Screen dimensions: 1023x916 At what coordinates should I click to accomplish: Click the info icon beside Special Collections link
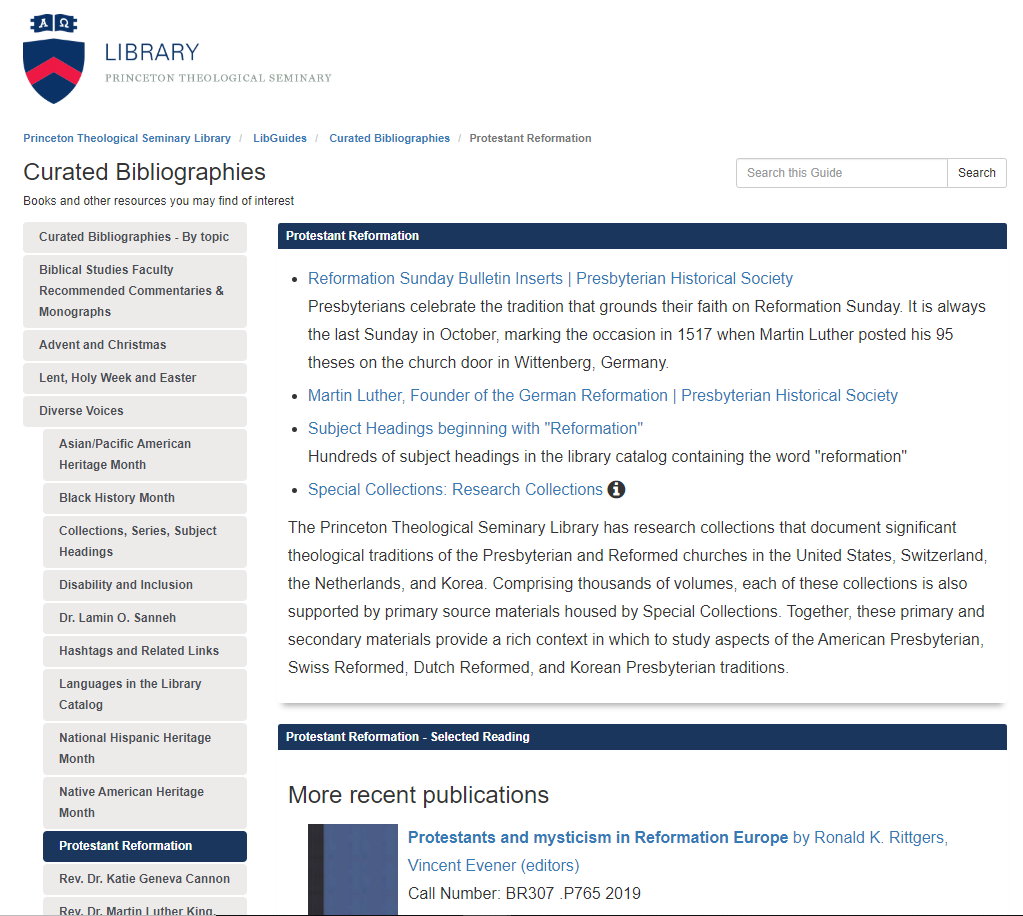coord(616,489)
